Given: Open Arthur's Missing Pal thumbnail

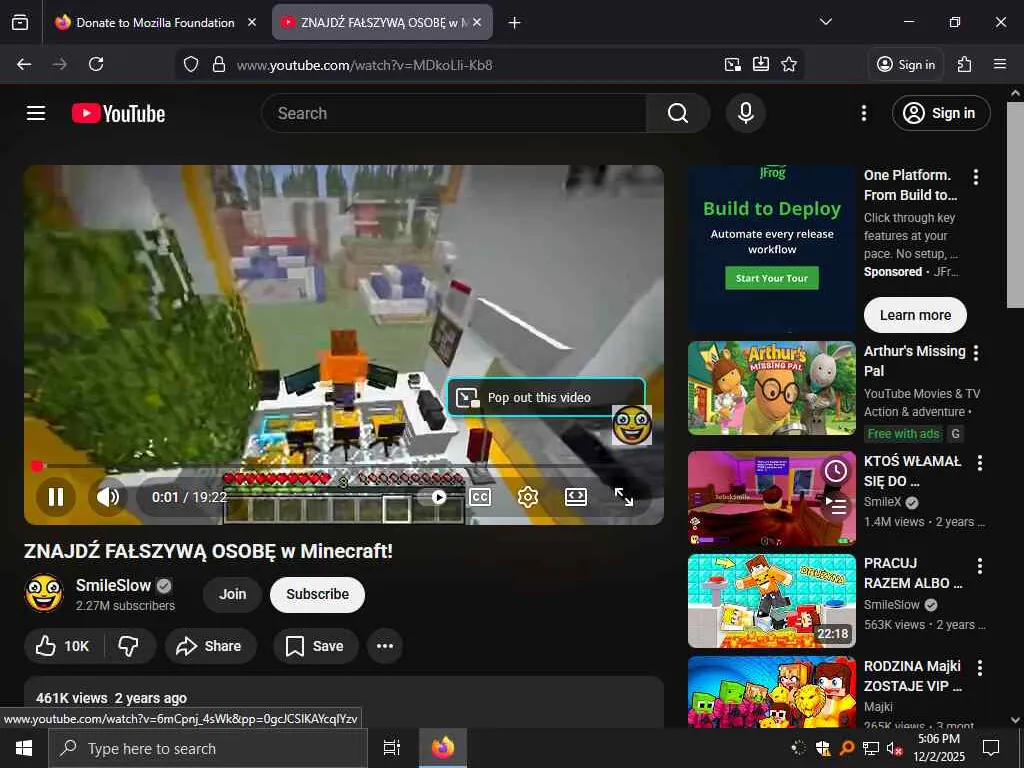Looking at the screenshot, I should click(772, 388).
